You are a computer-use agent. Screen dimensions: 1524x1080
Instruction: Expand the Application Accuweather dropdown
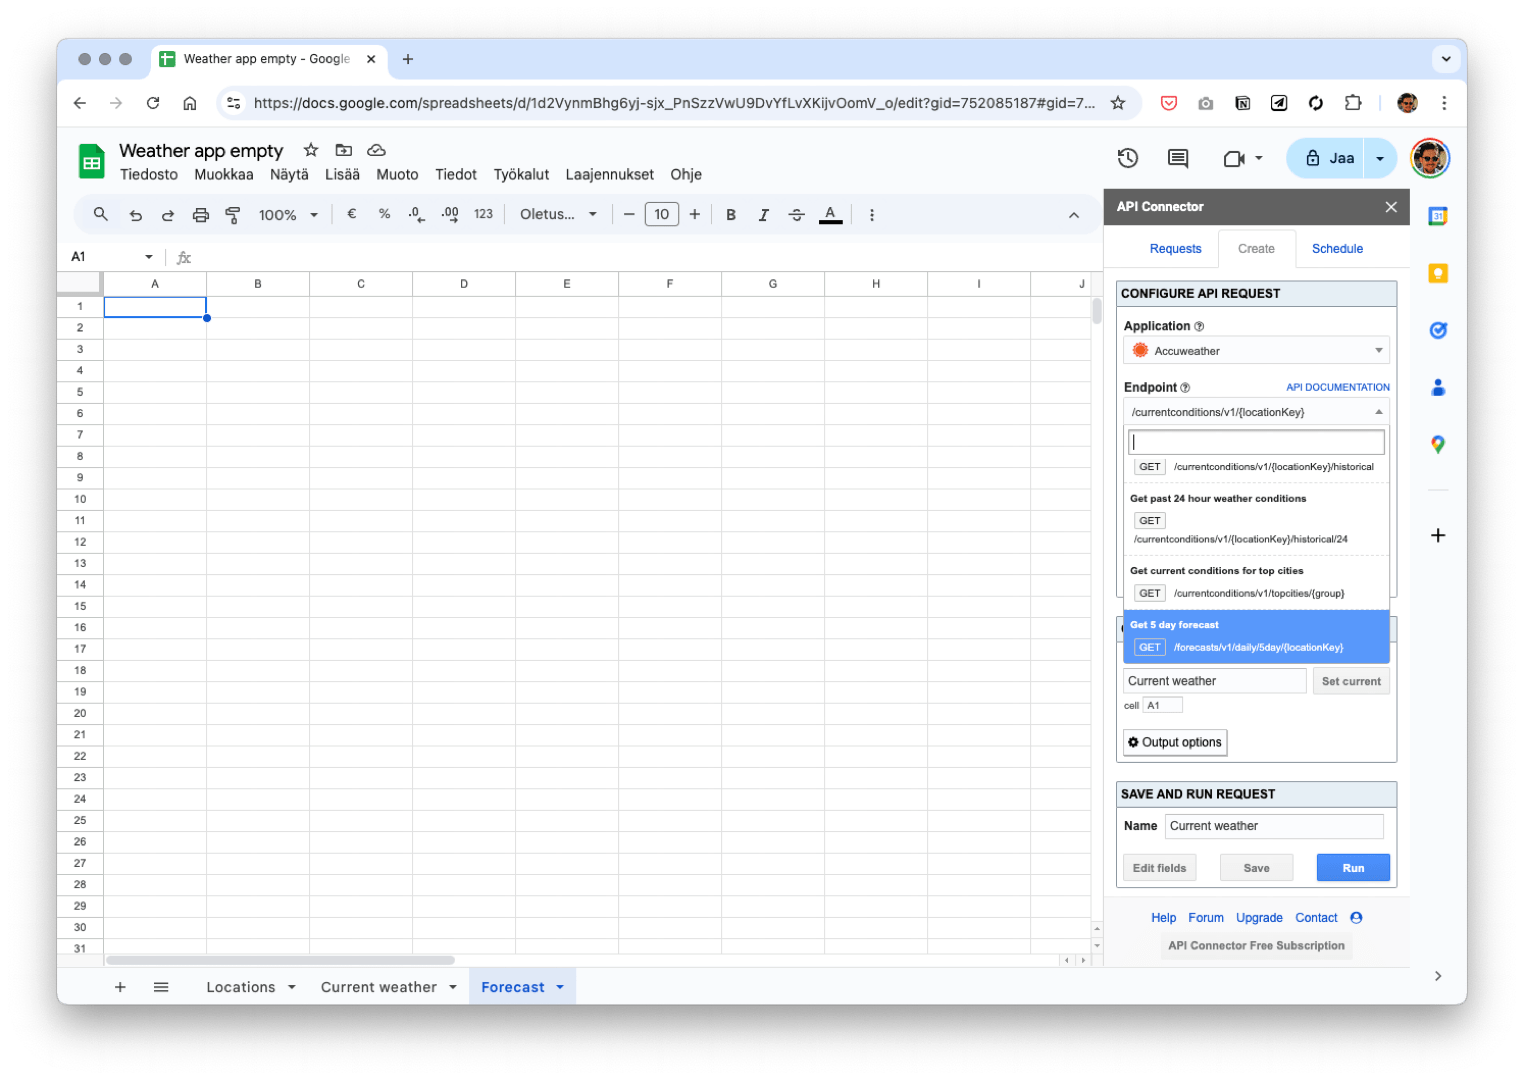click(x=1256, y=351)
